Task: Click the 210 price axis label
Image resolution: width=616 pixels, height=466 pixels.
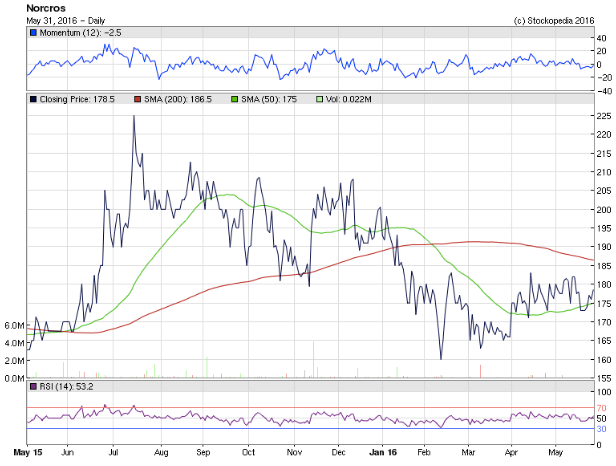Action: [604, 172]
